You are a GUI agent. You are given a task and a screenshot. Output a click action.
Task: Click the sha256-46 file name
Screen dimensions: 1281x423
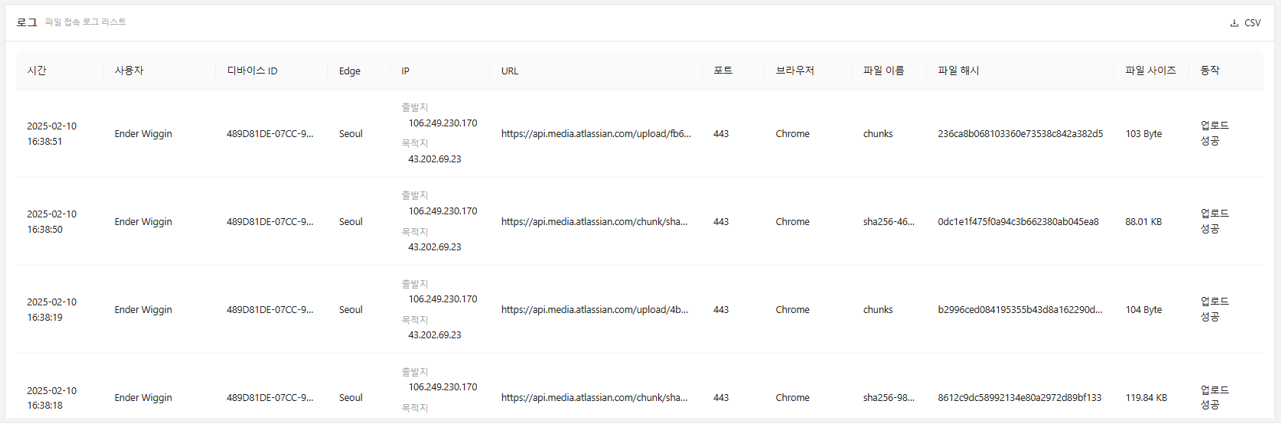point(888,222)
